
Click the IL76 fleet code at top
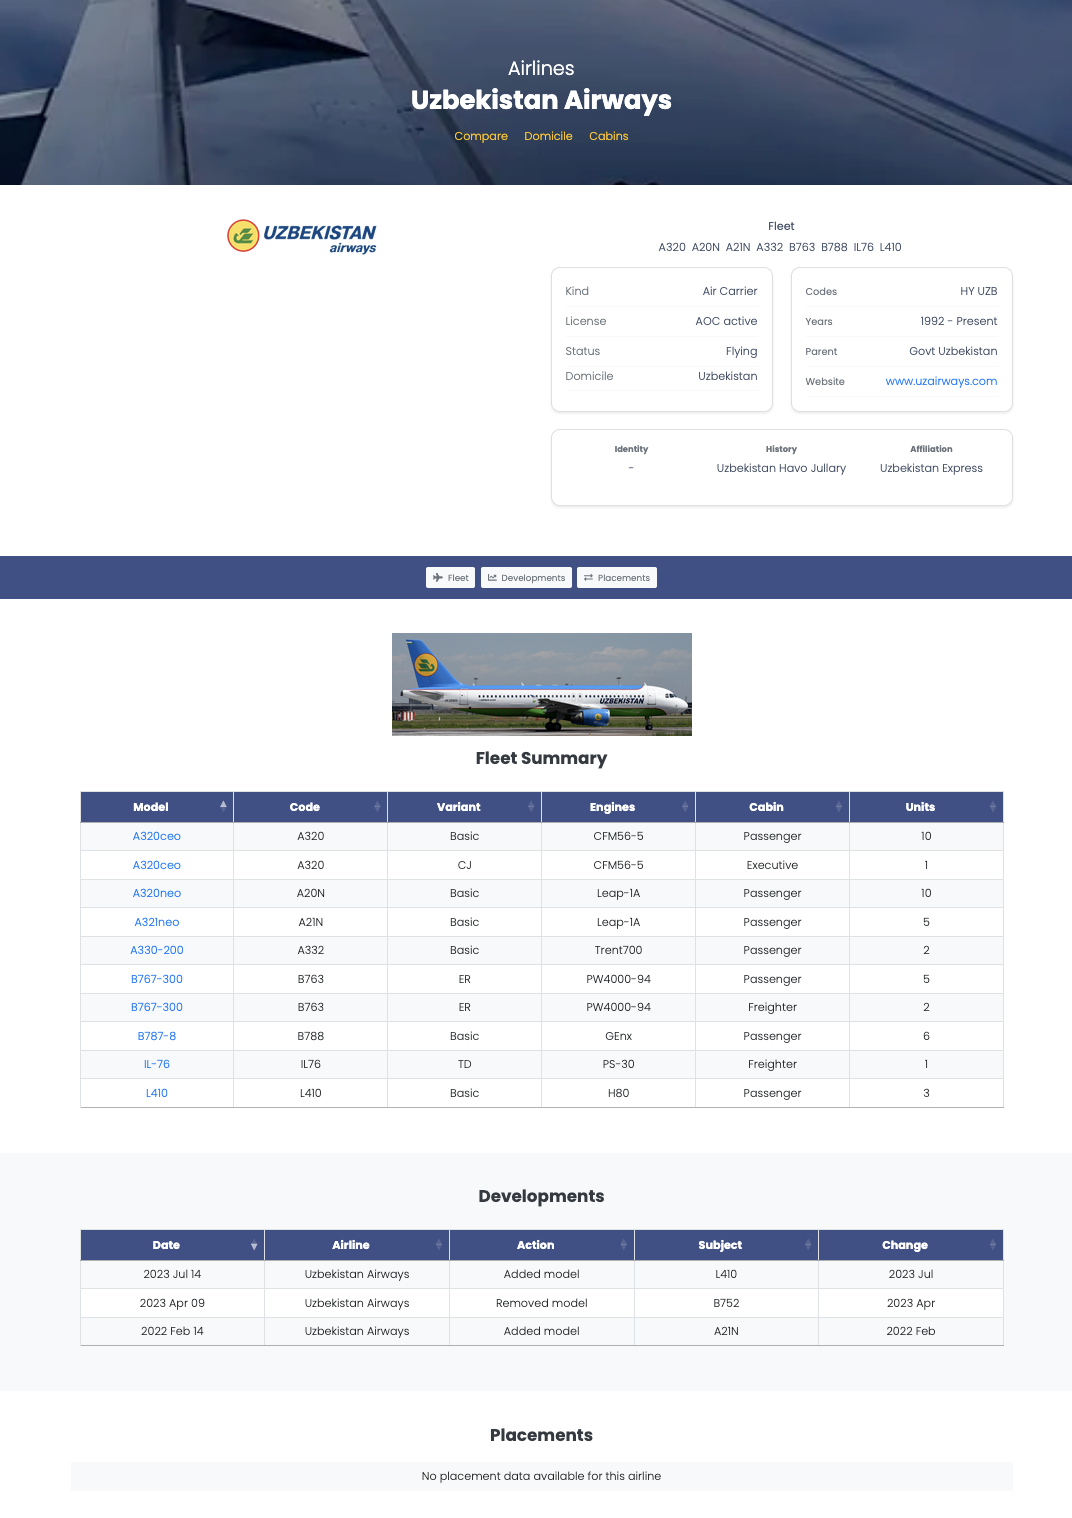[864, 247]
